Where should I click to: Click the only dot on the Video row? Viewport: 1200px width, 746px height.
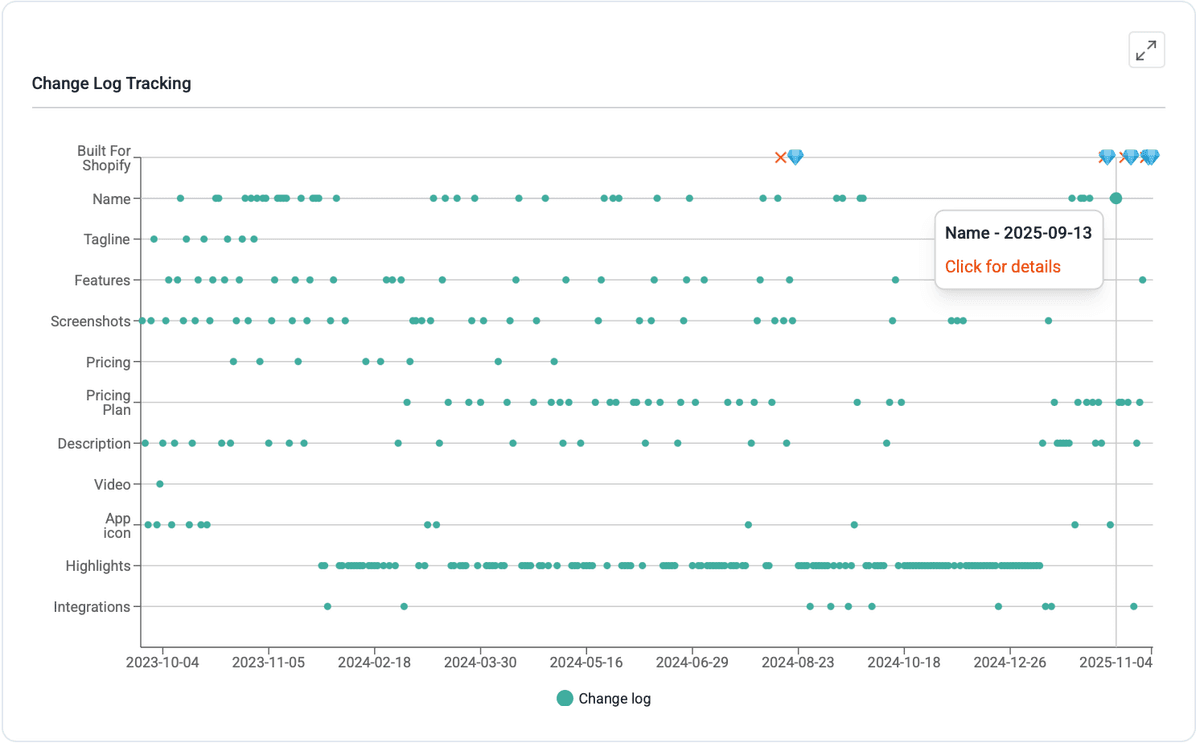pos(160,484)
